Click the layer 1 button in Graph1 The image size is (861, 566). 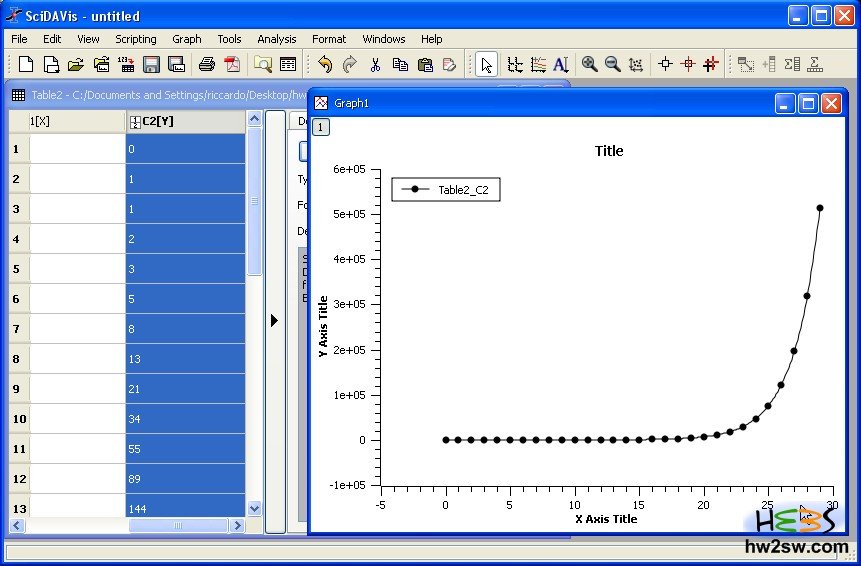[320, 127]
